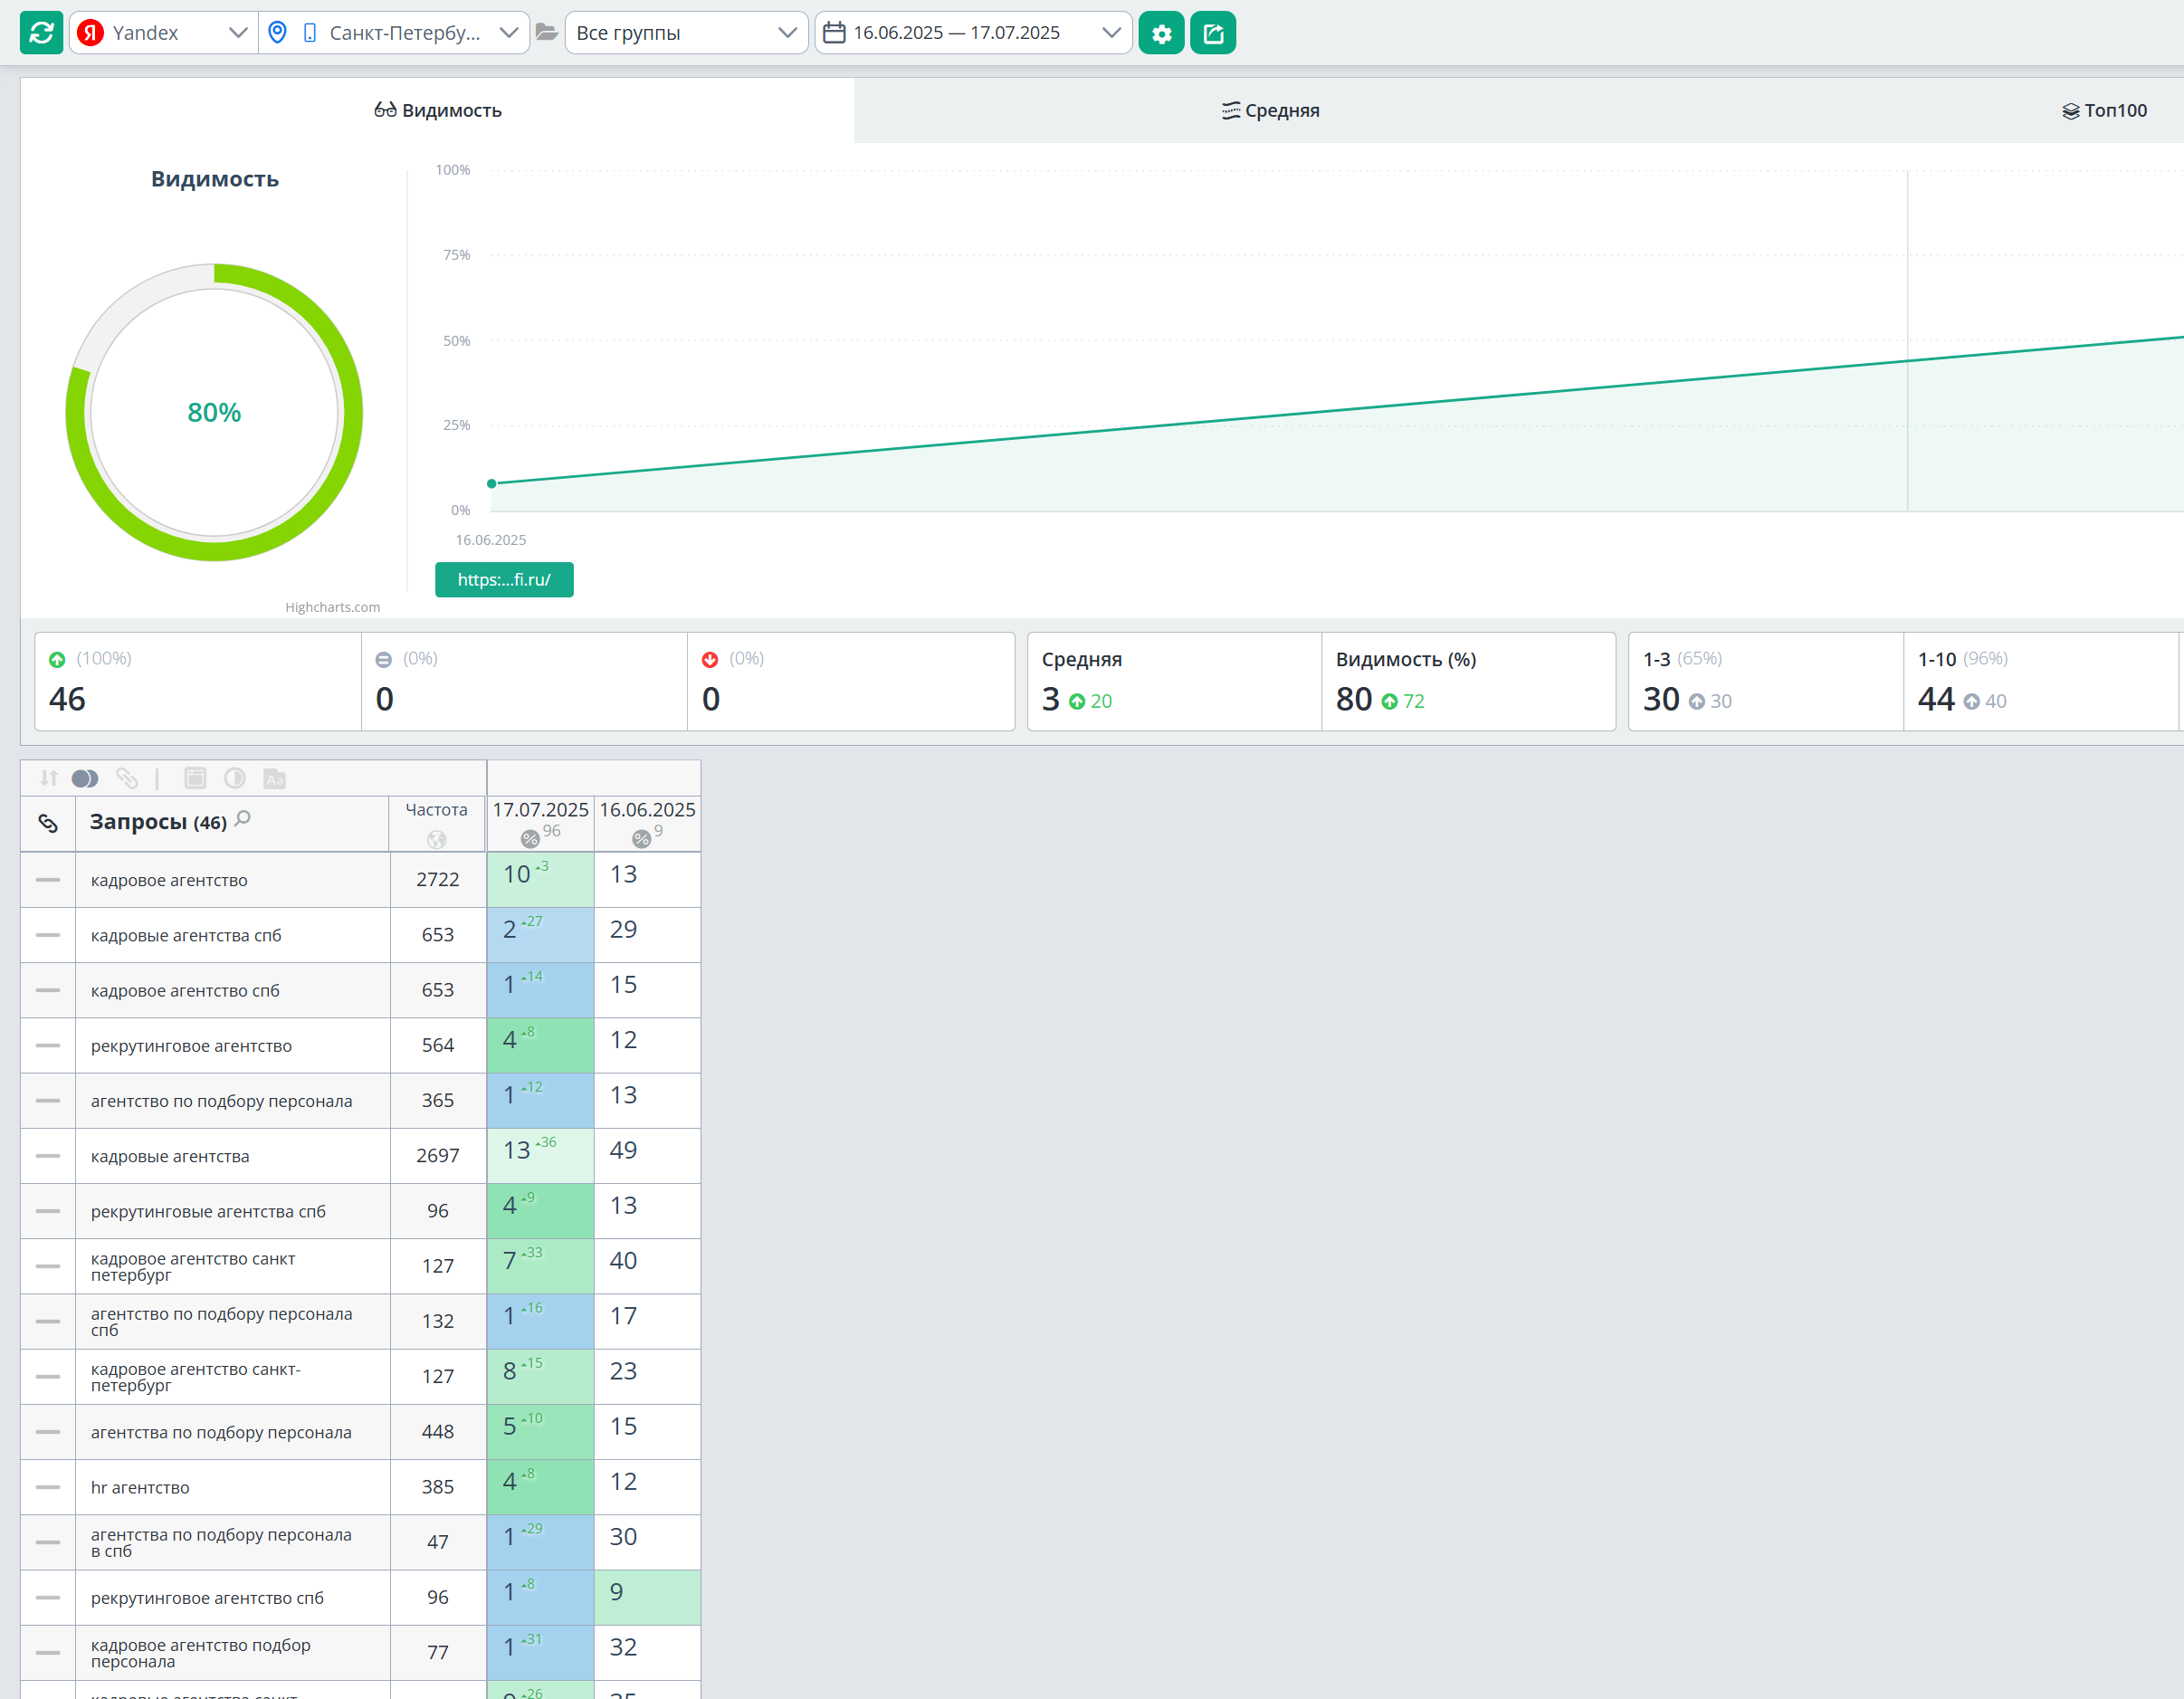Open the Yandex search engine dropdown
This screenshot has width=2184, height=1699.
tap(163, 33)
